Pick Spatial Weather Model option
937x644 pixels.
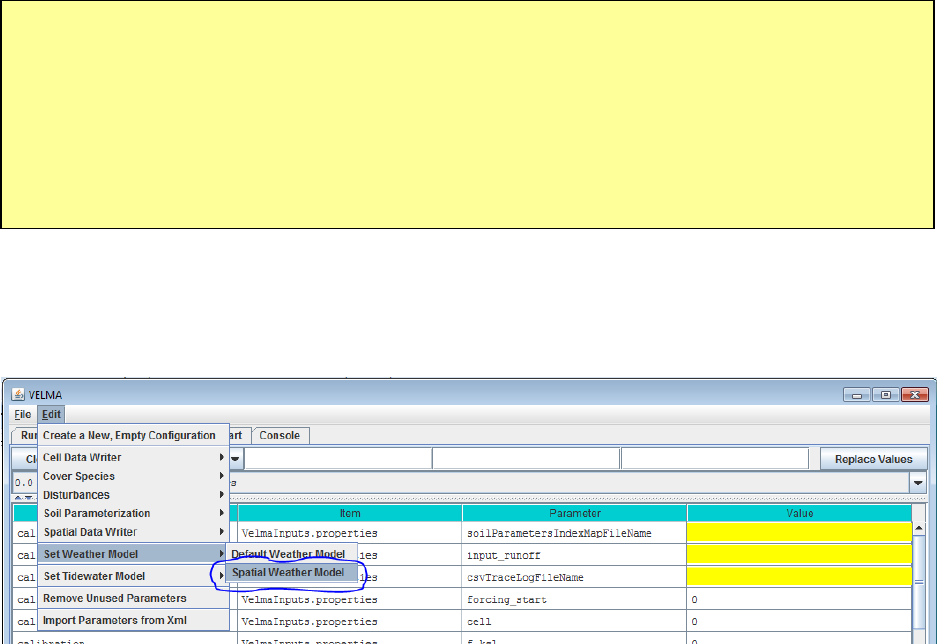coord(291,572)
